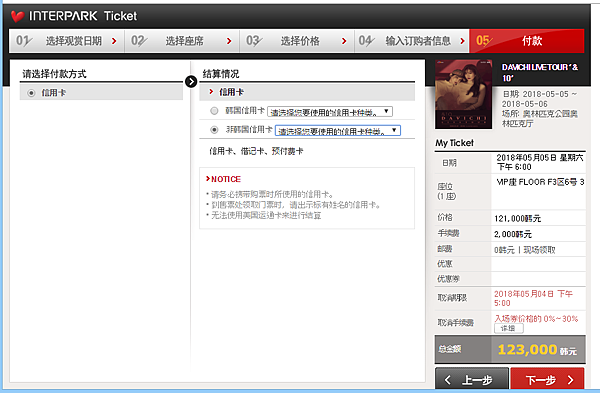Click the cancellation deadline 2018年05月04日 text

pos(533,298)
